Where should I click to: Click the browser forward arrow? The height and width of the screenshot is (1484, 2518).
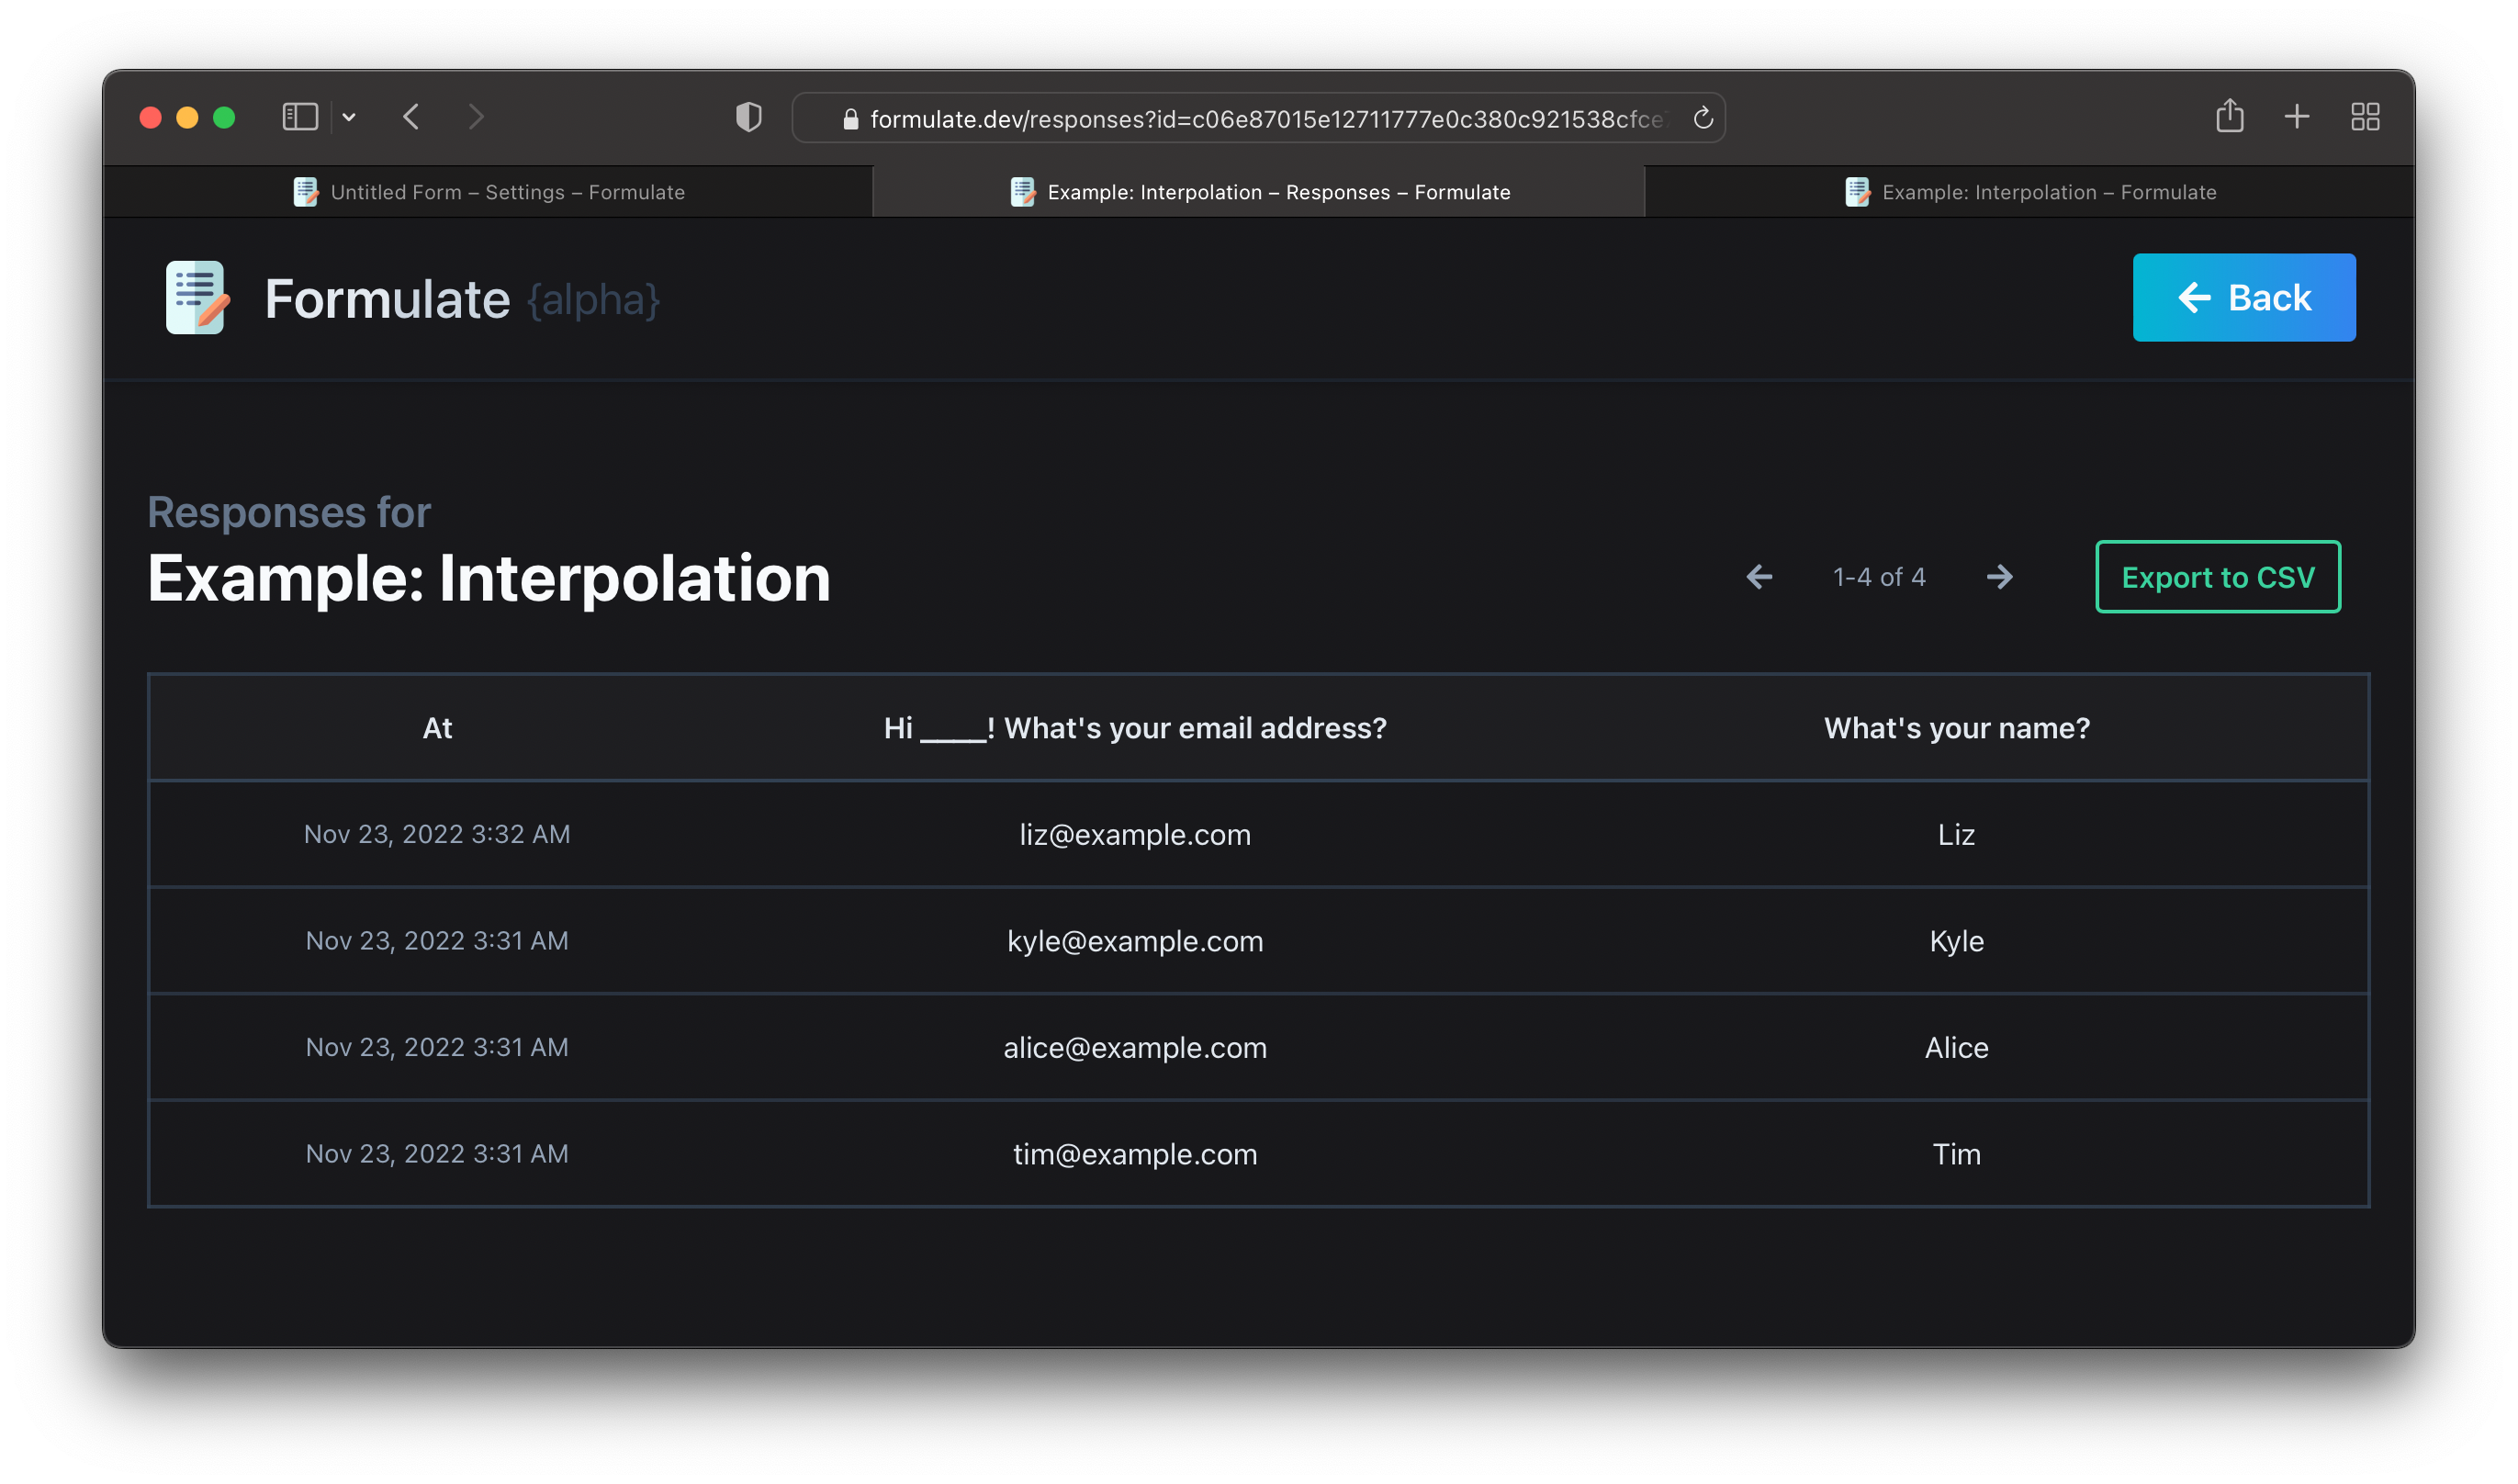click(x=476, y=117)
